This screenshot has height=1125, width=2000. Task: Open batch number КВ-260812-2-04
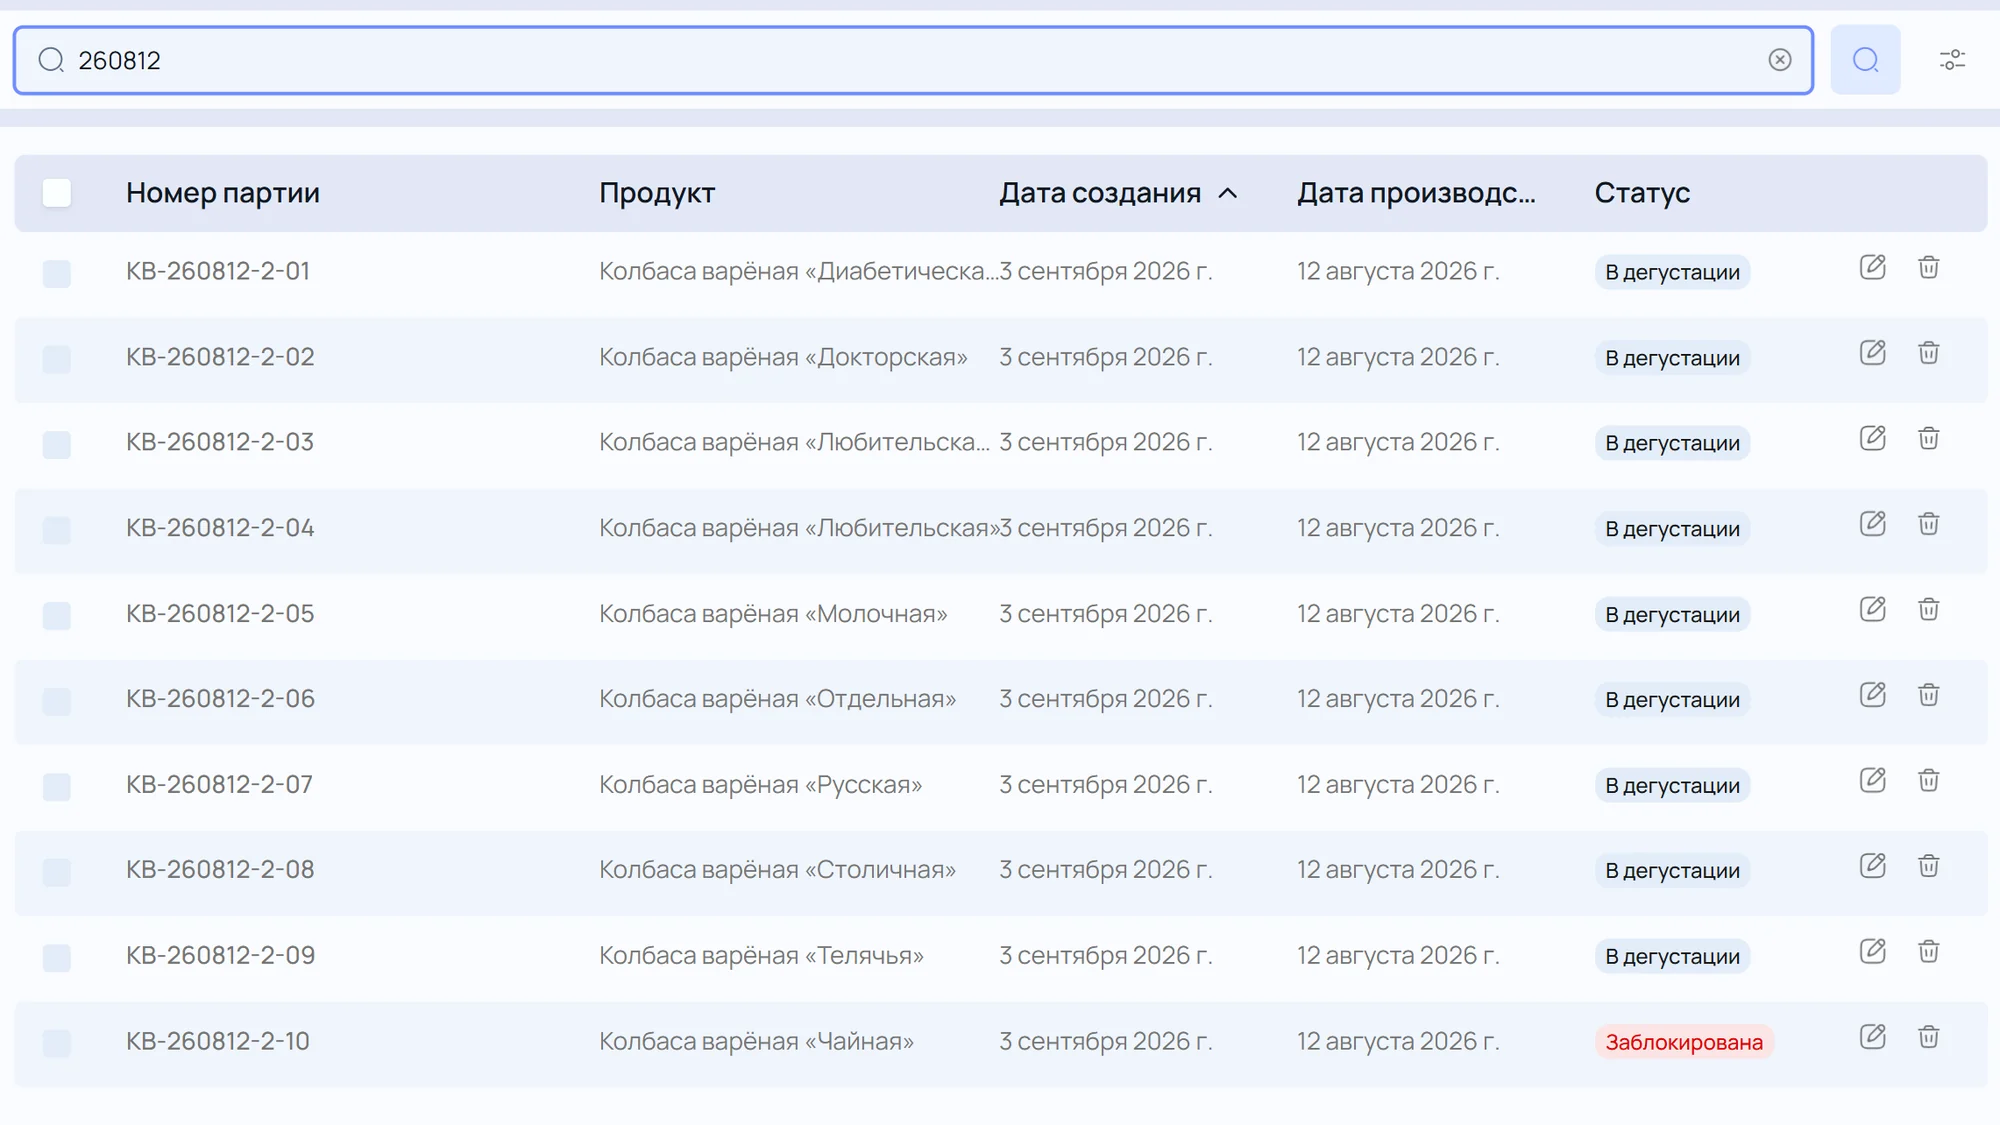pyautogui.click(x=220, y=528)
